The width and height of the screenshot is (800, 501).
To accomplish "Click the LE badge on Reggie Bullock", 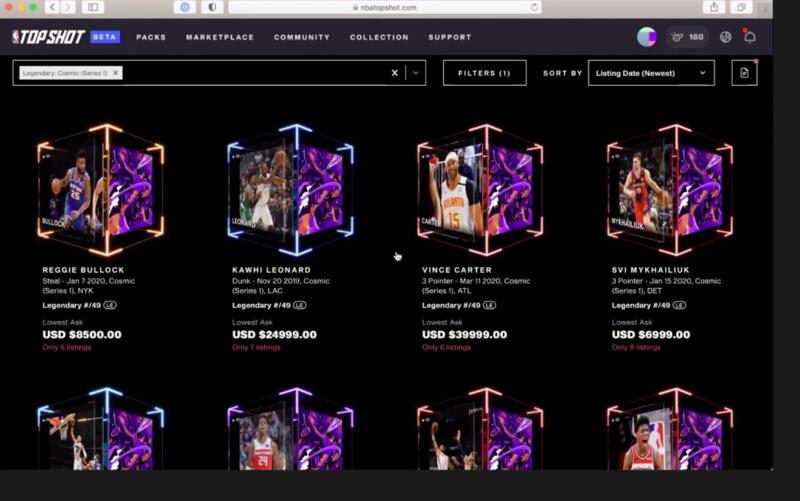I will (x=110, y=305).
